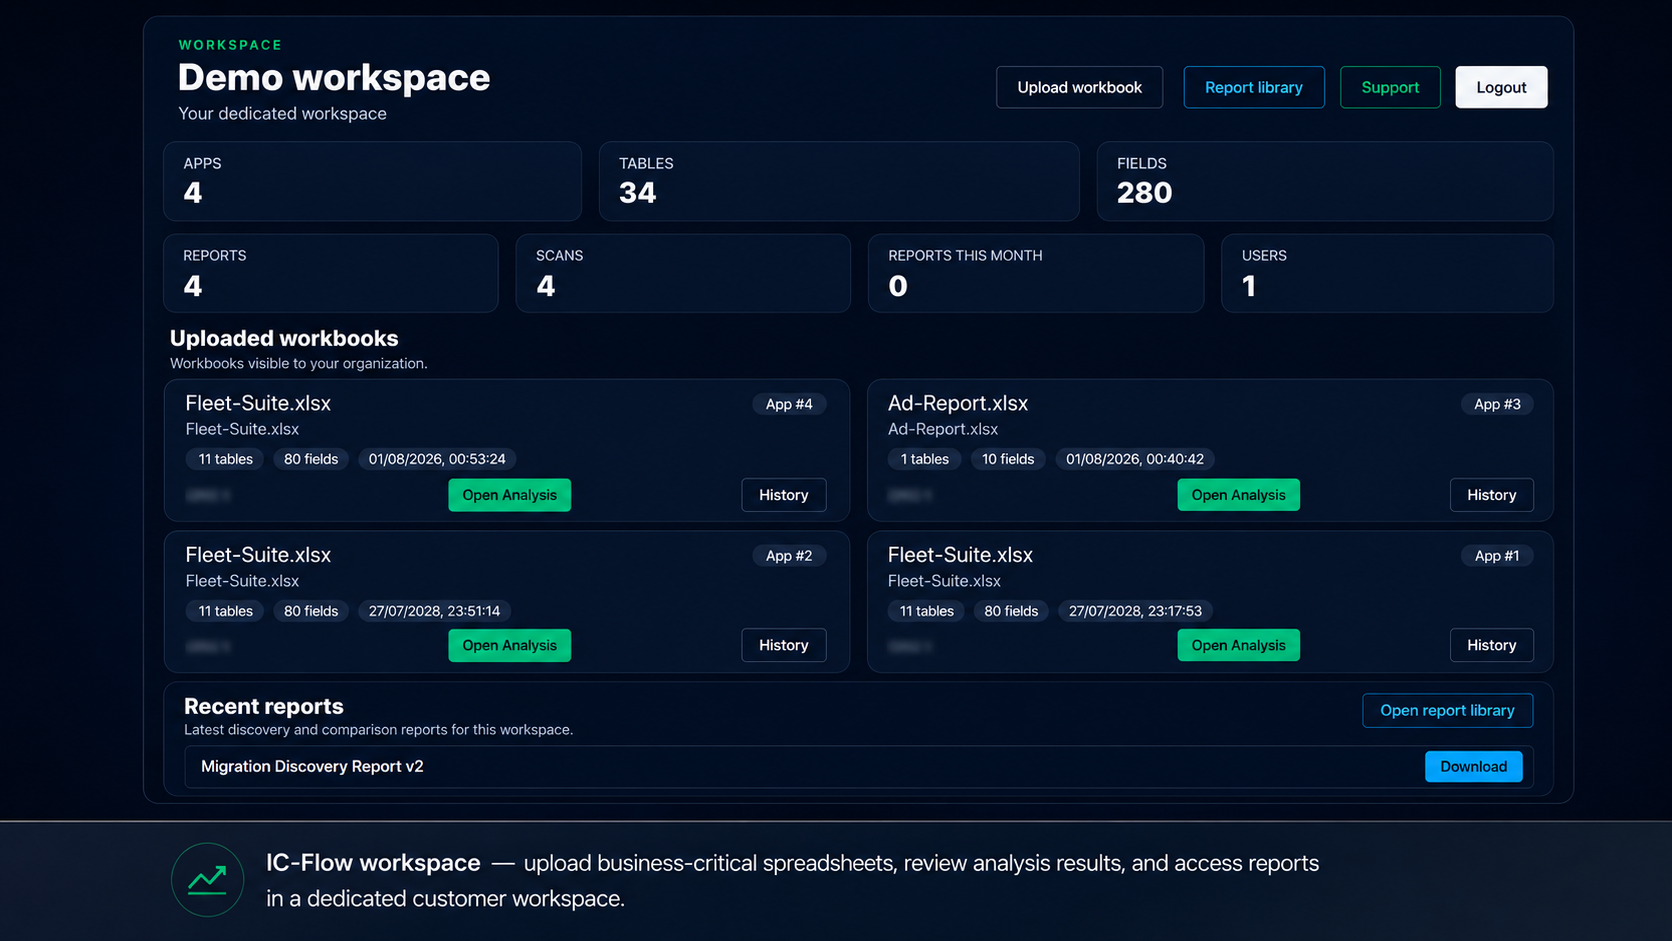
Task: Click the APPS stat card
Action: pyautogui.click(x=372, y=181)
